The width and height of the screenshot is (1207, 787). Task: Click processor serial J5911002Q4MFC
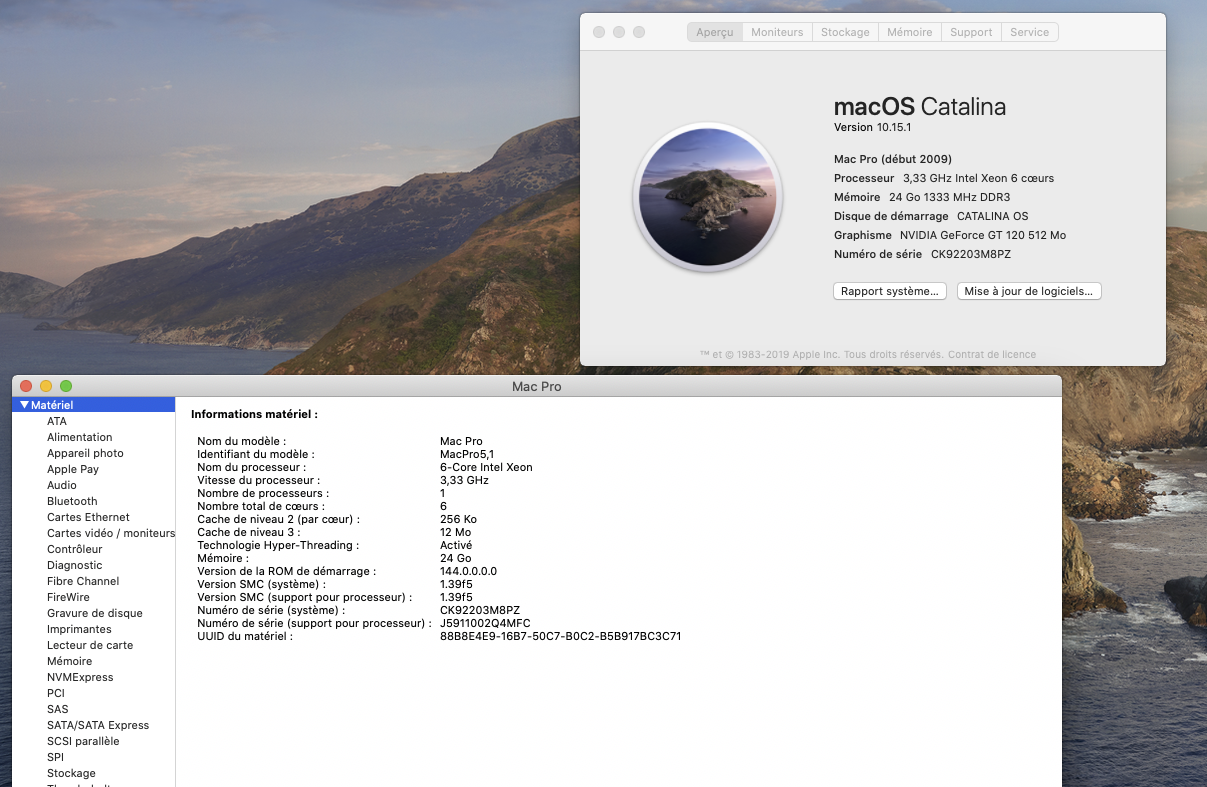click(x=485, y=623)
